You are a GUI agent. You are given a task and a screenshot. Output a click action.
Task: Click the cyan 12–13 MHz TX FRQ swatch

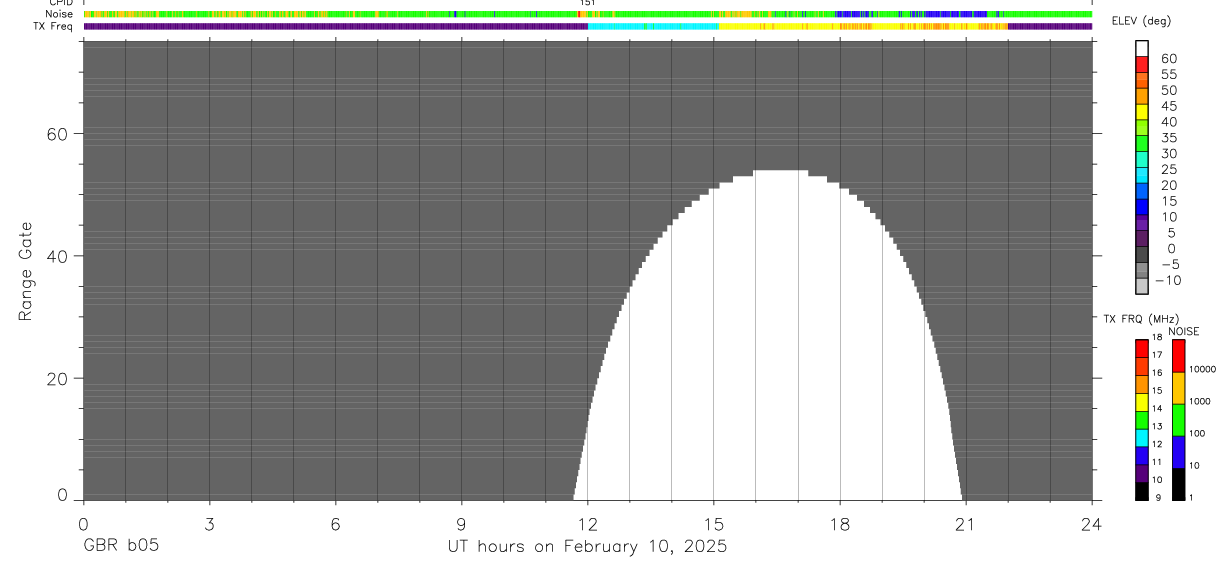[x=1141, y=438]
